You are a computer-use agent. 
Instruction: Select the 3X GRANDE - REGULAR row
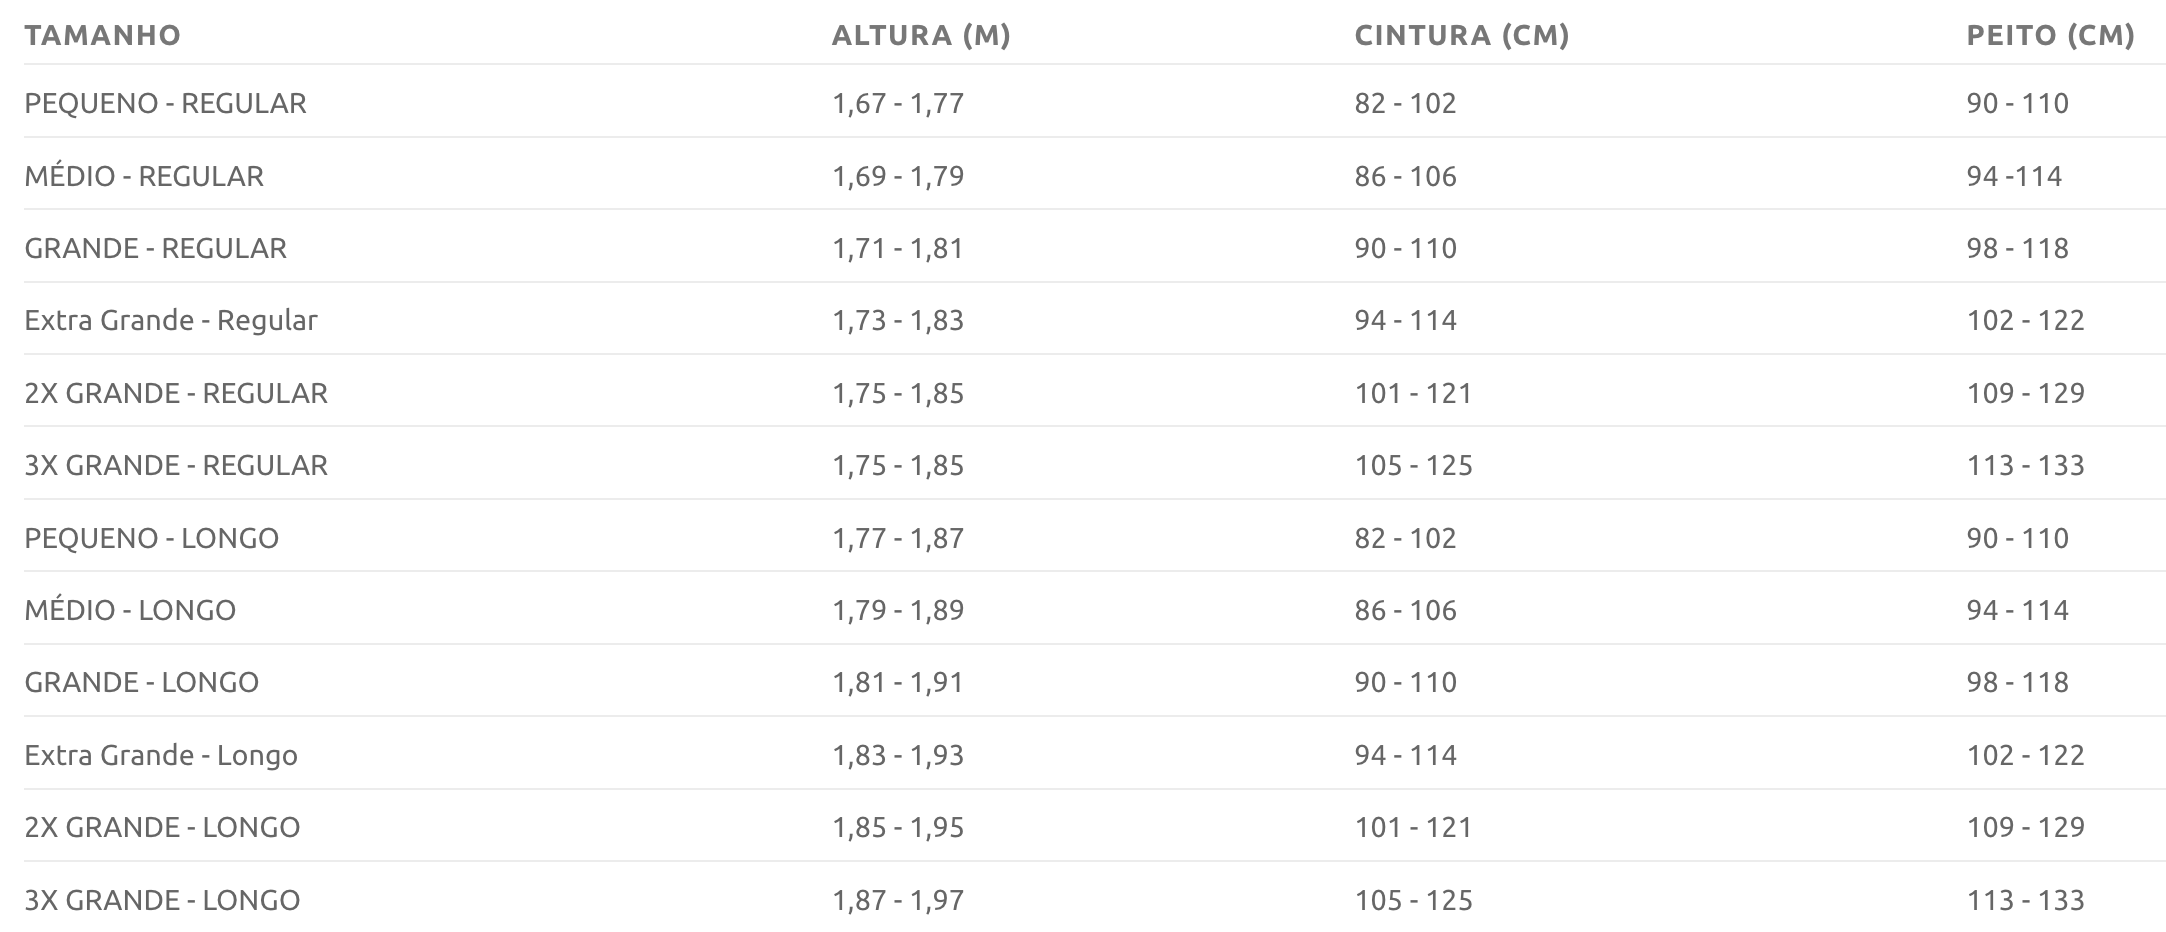(1095, 464)
